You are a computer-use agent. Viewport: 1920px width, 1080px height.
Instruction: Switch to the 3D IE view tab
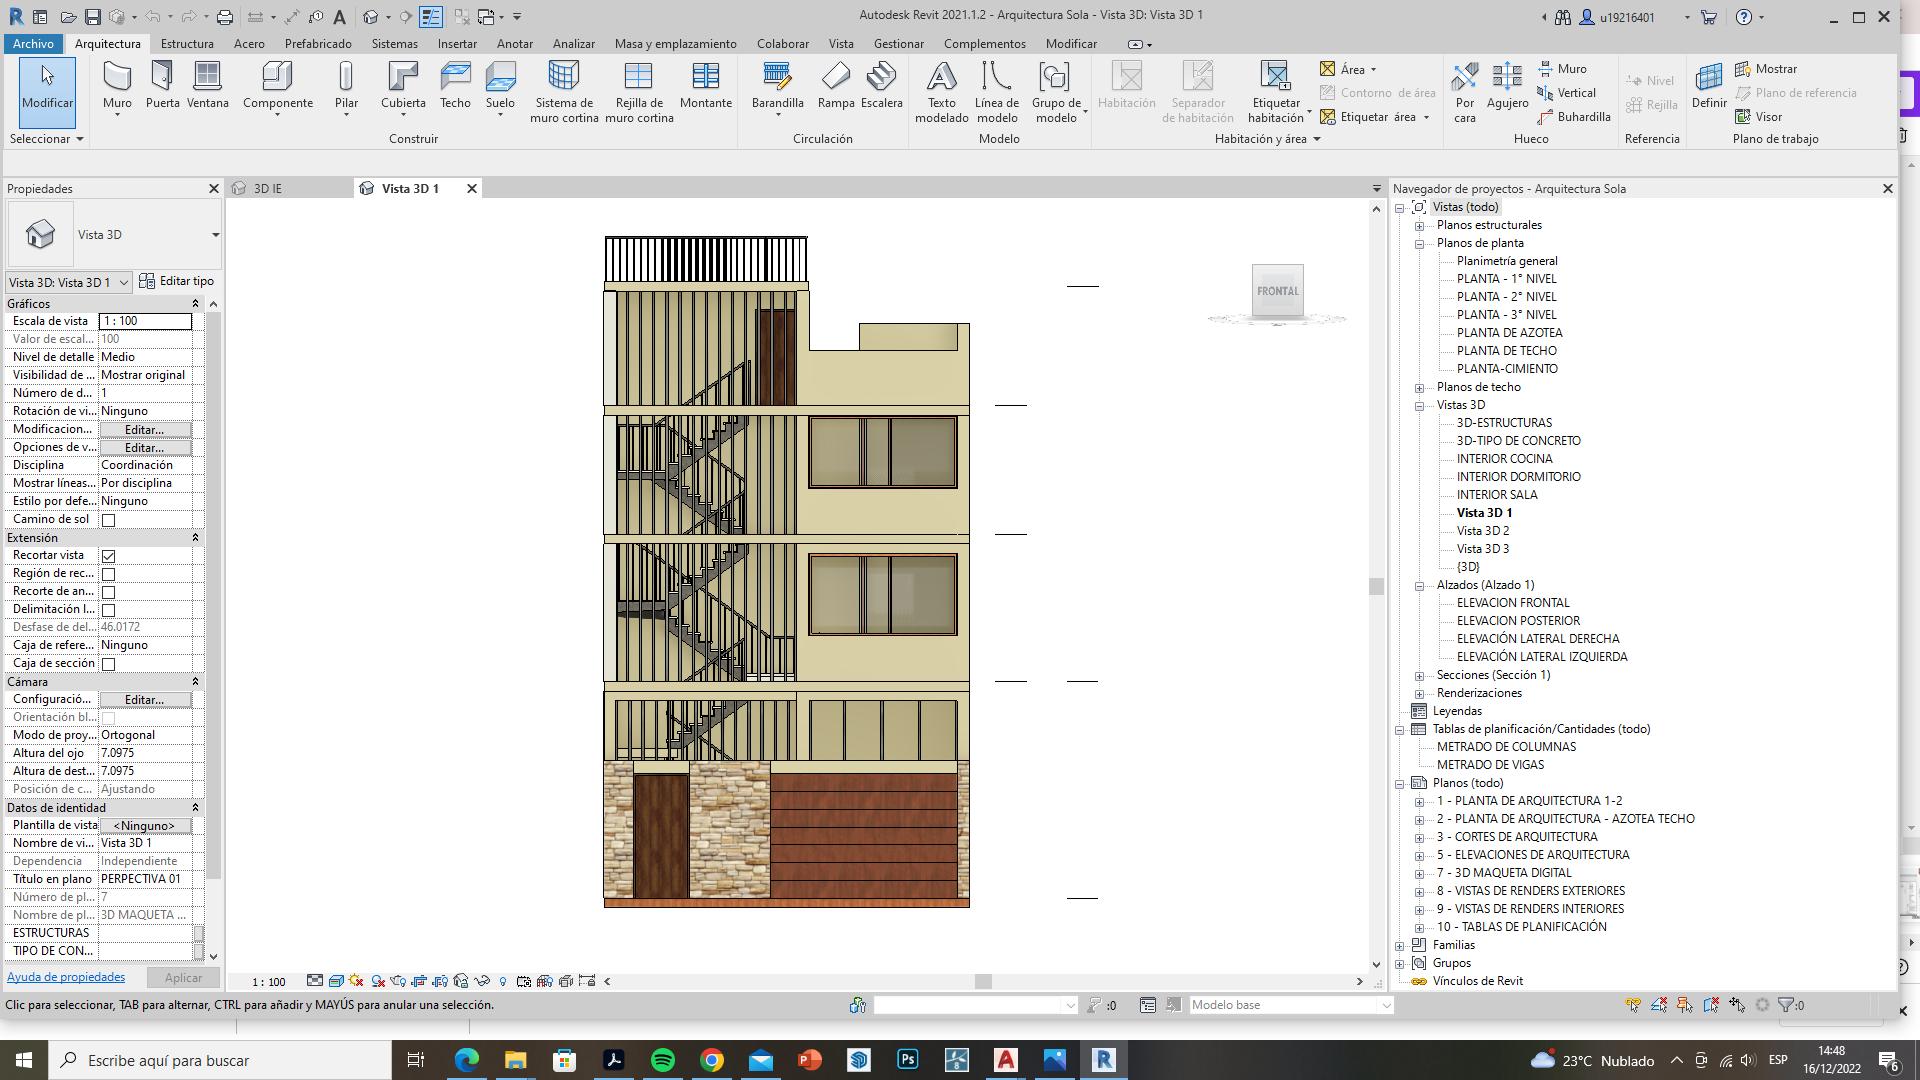(x=267, y=189)
